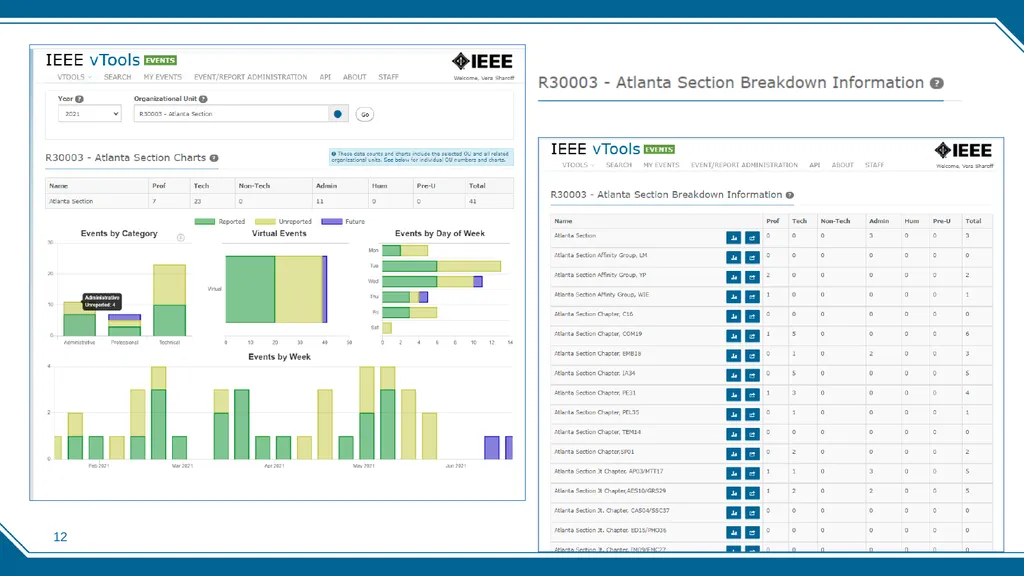Viewport: 1024px width, 576px height.
Task: Click IEEE logo in the left Charts panel
Action: point(483,61)
